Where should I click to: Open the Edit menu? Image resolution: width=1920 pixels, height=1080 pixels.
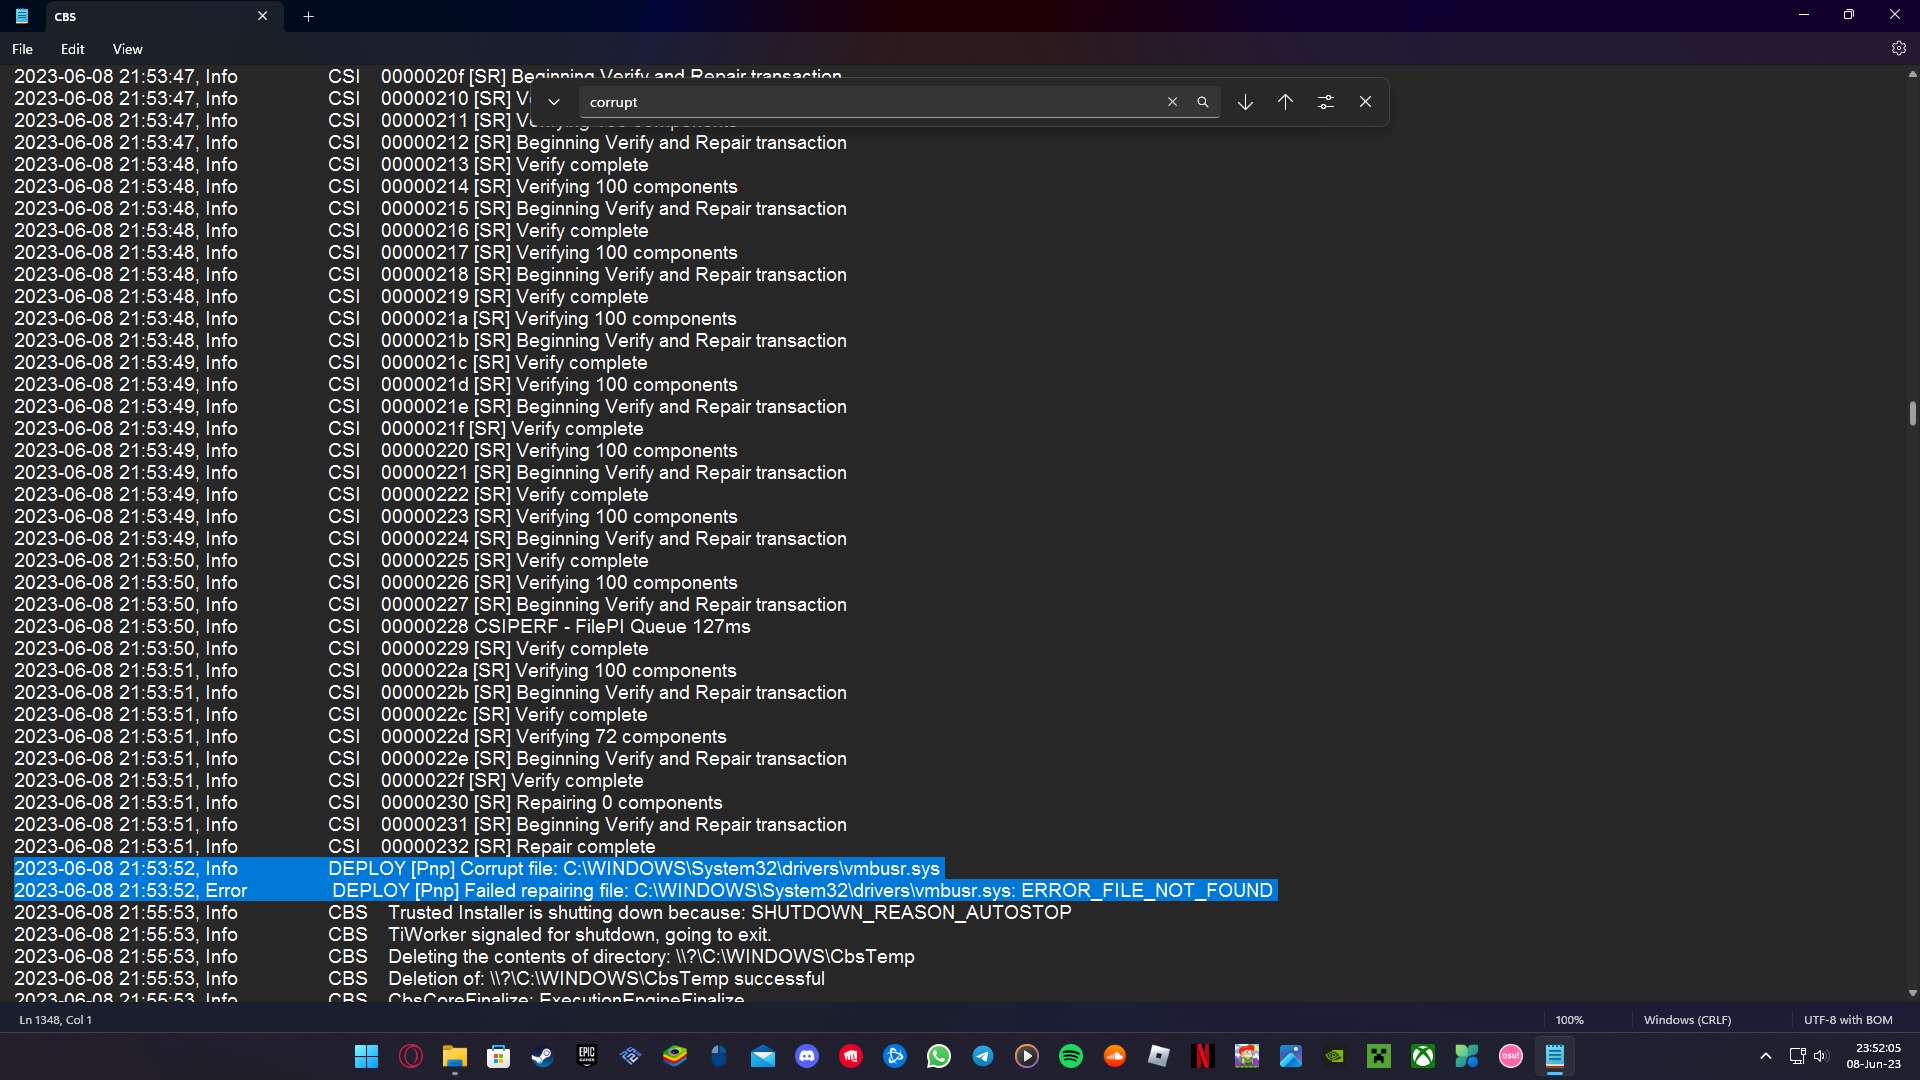(x=70, y=49)
